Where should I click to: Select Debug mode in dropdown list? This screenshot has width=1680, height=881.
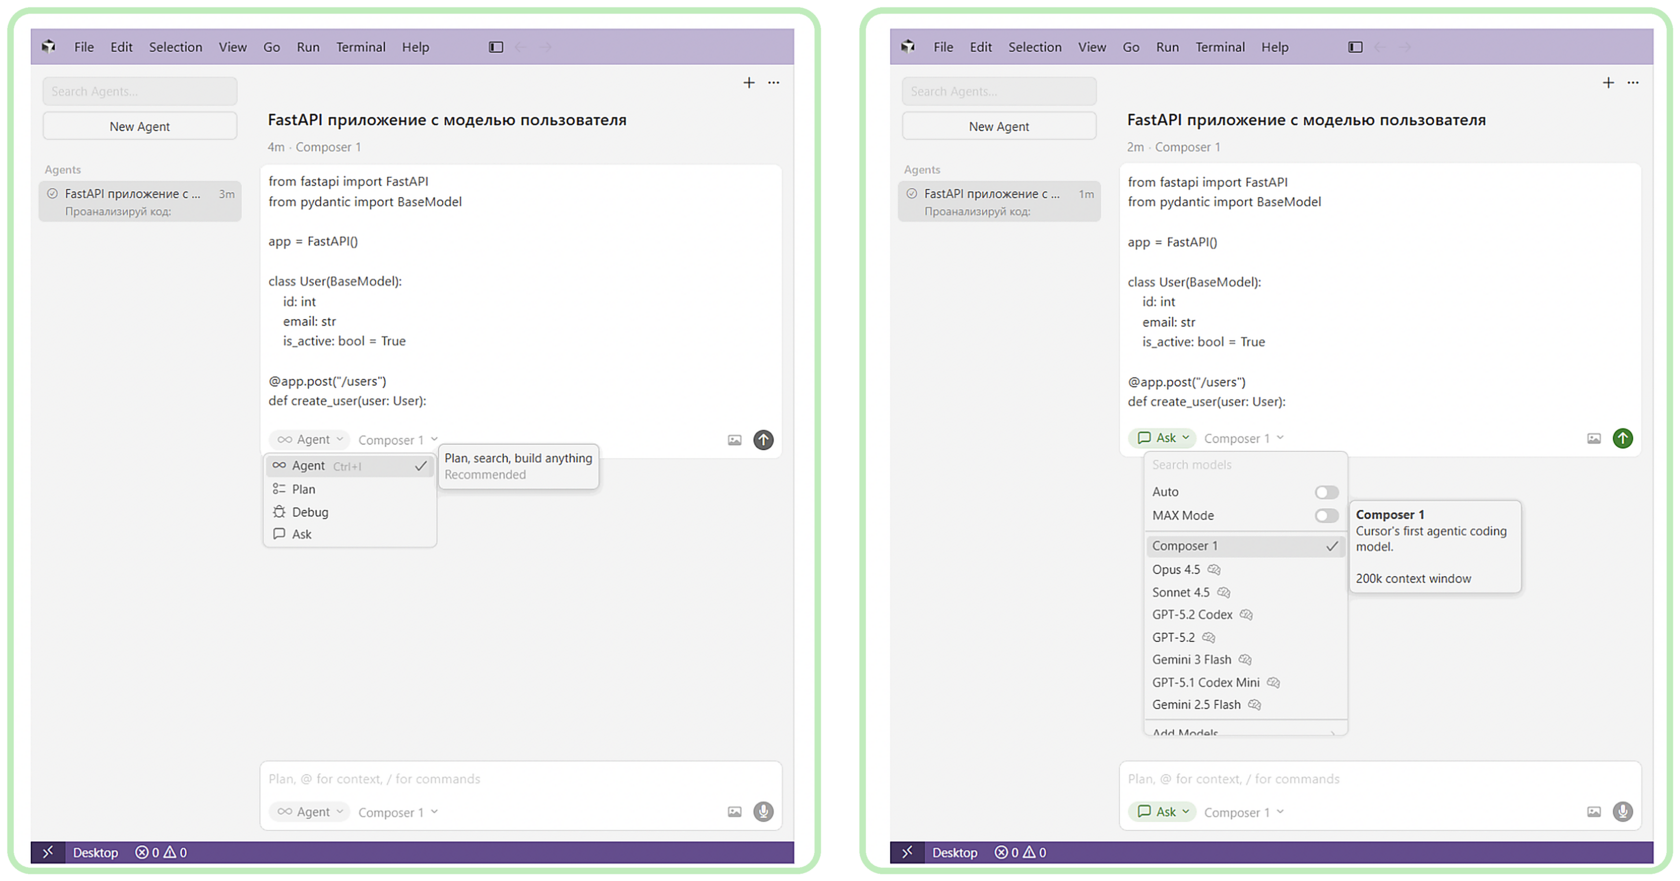tap(350, 512)
